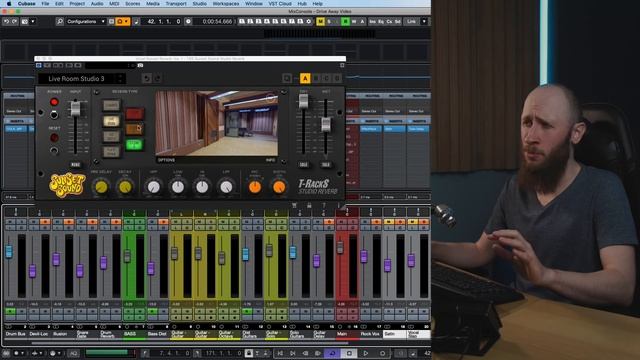Click the transport cycle/loop button

pyautogui.click(x=332, y=353)
